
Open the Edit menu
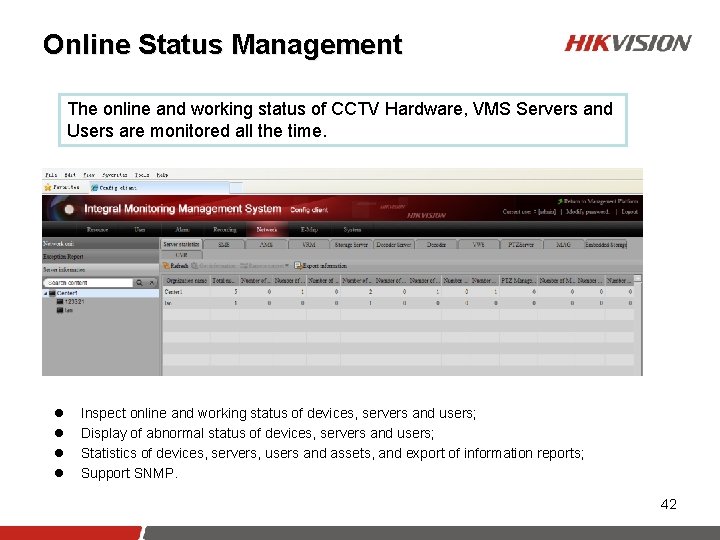(70, 175)
